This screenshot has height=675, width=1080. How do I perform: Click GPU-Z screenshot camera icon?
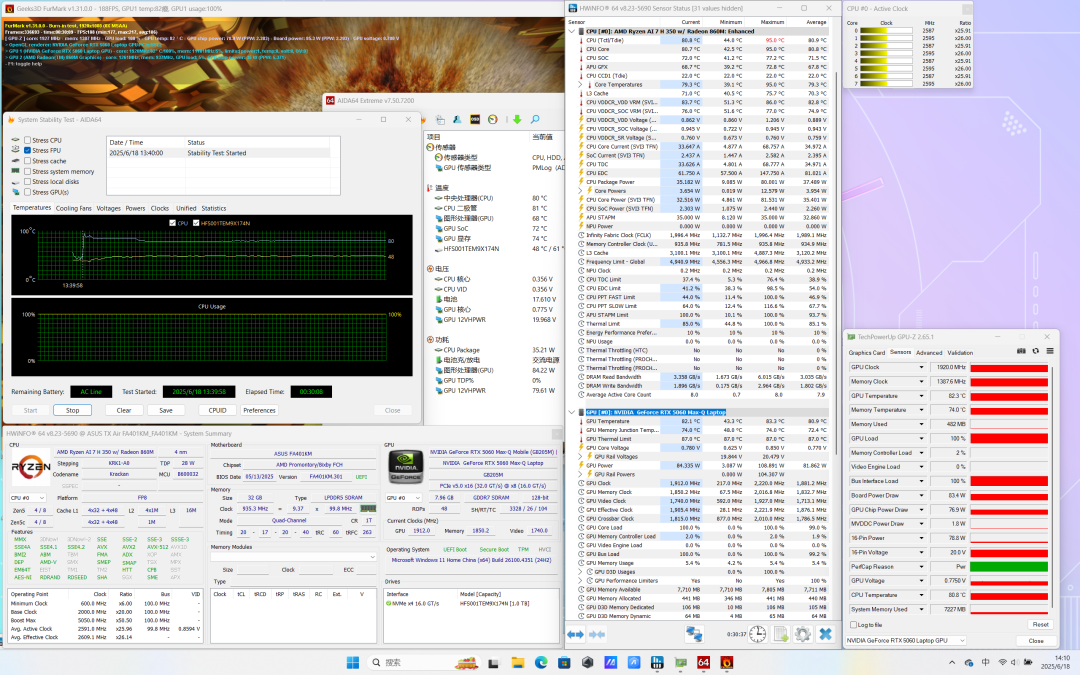pos(1021,351)
